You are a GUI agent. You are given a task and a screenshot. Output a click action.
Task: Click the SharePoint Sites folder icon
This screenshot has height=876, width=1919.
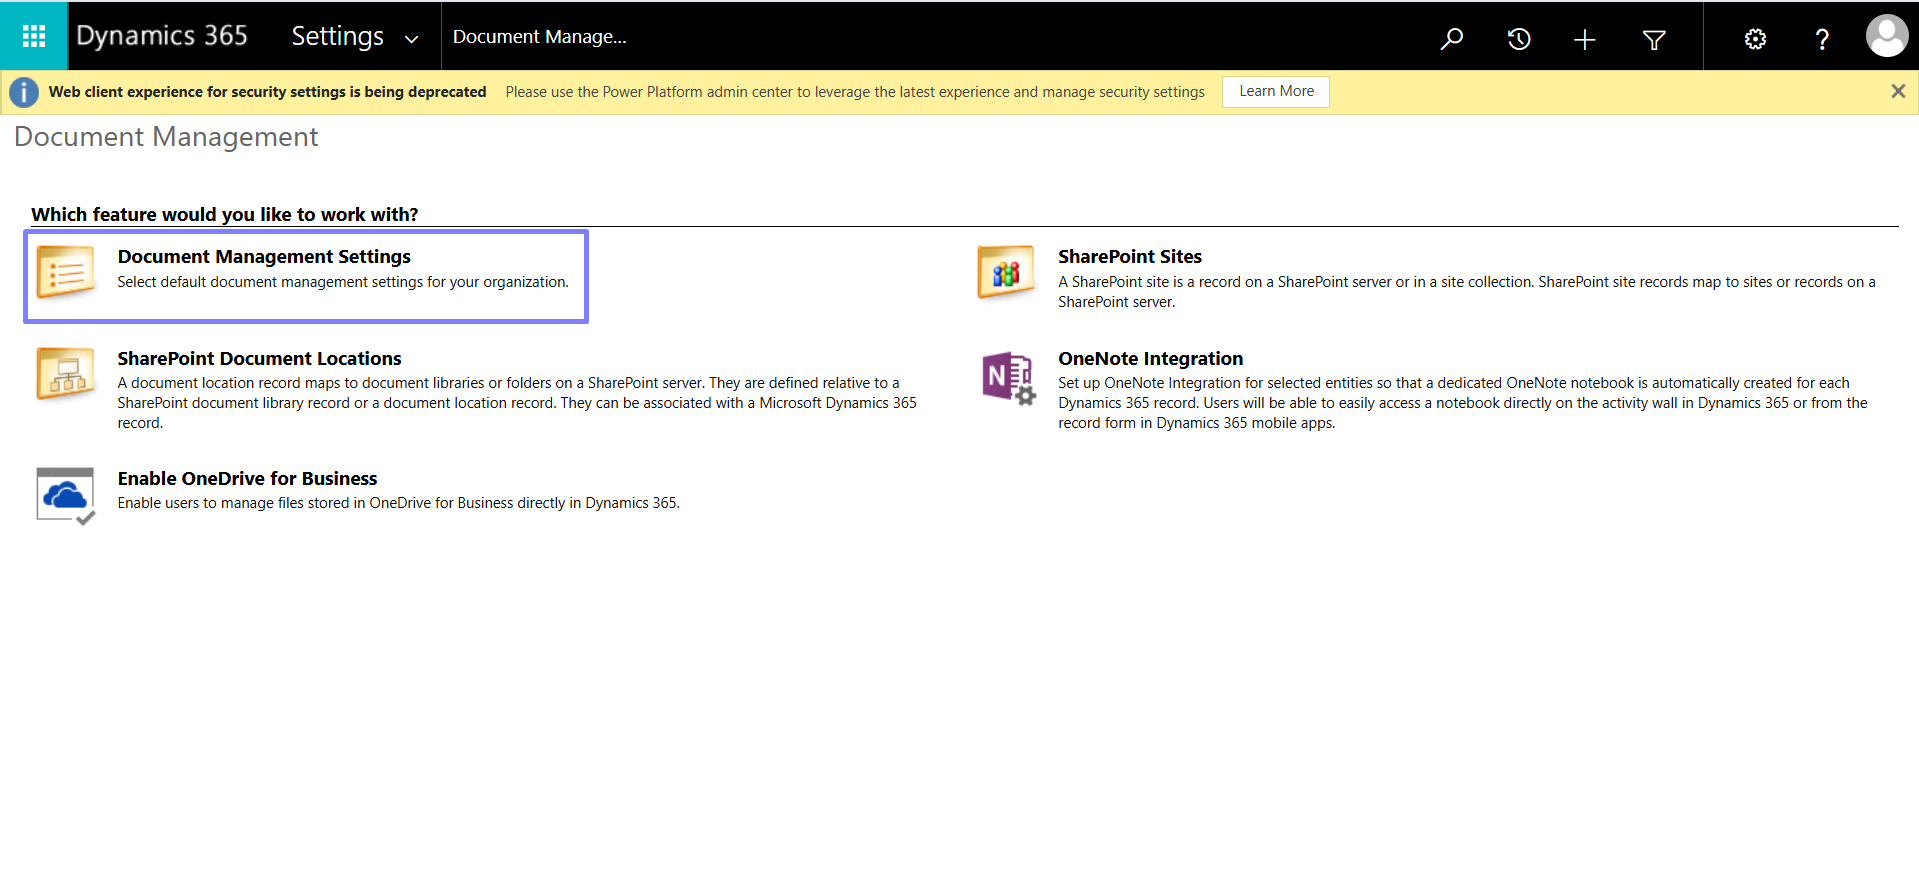click(x=1007, y=272)
